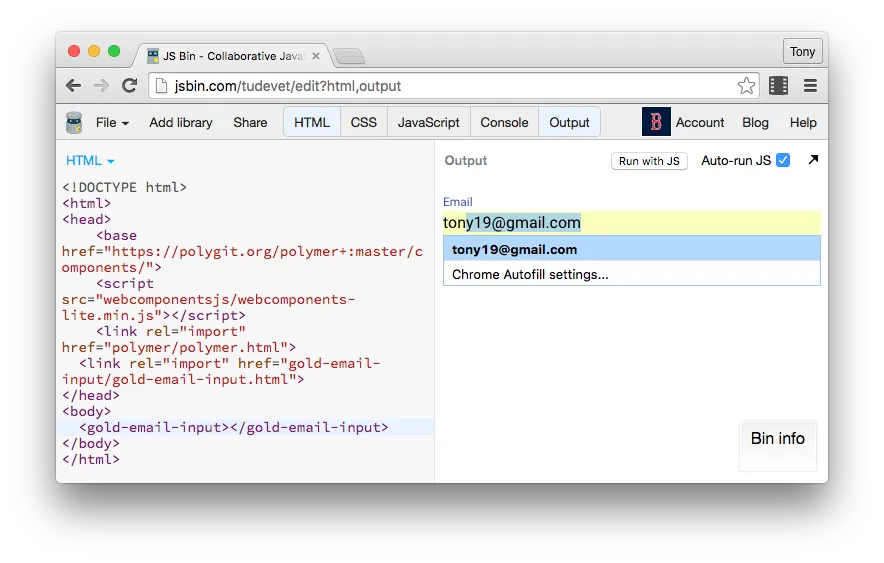
Task: Open a new browser tab
Action: click(x=349, y=56)
